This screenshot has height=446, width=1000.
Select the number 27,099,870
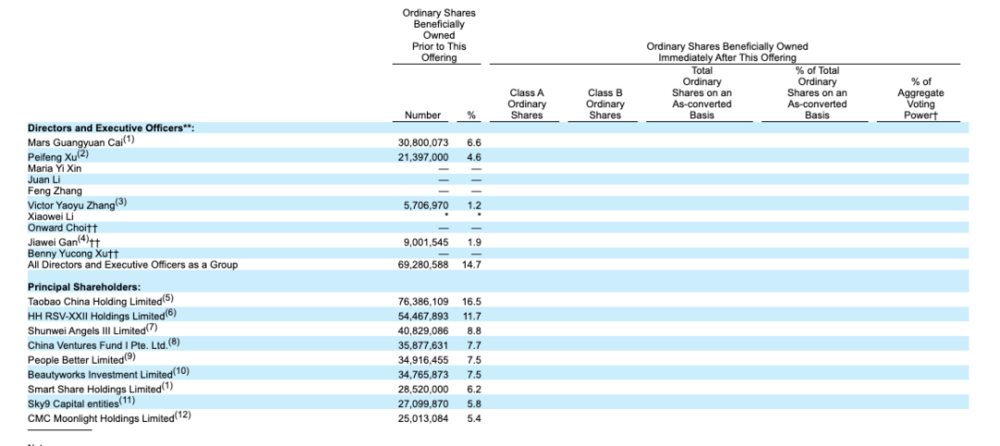pyautogui.click(x=423, y=404)
